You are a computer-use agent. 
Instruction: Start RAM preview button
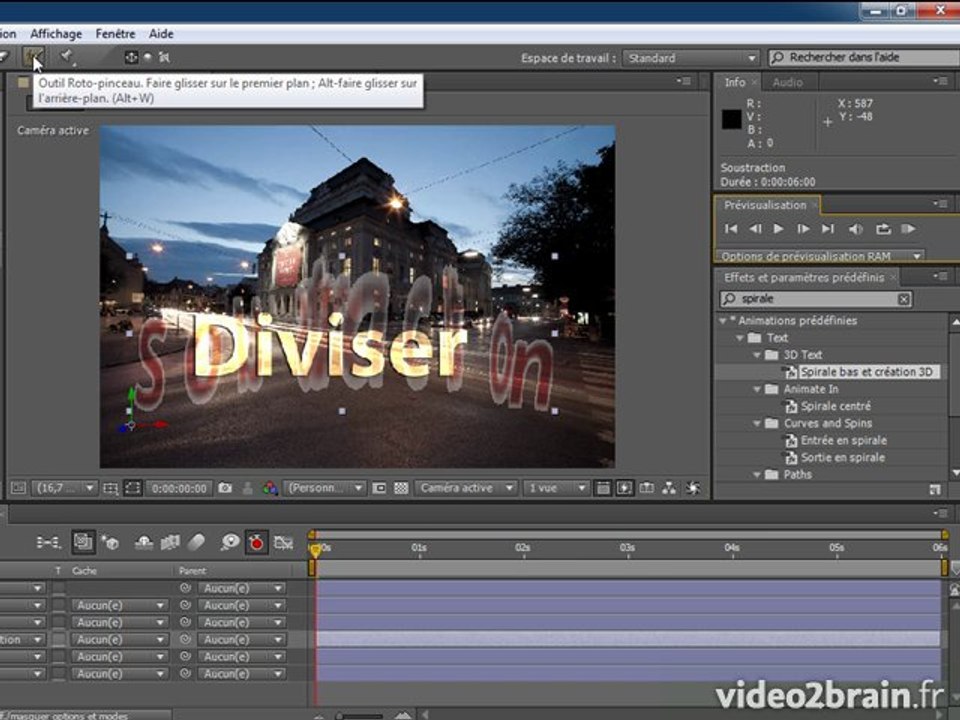pyautogui.click(x=908, y=229)
